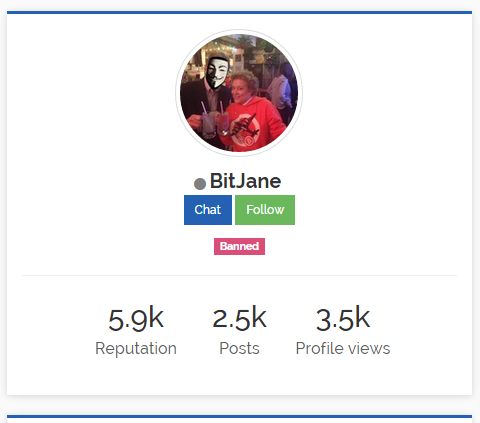Click the blue bar of the next card

pos(239,417)
